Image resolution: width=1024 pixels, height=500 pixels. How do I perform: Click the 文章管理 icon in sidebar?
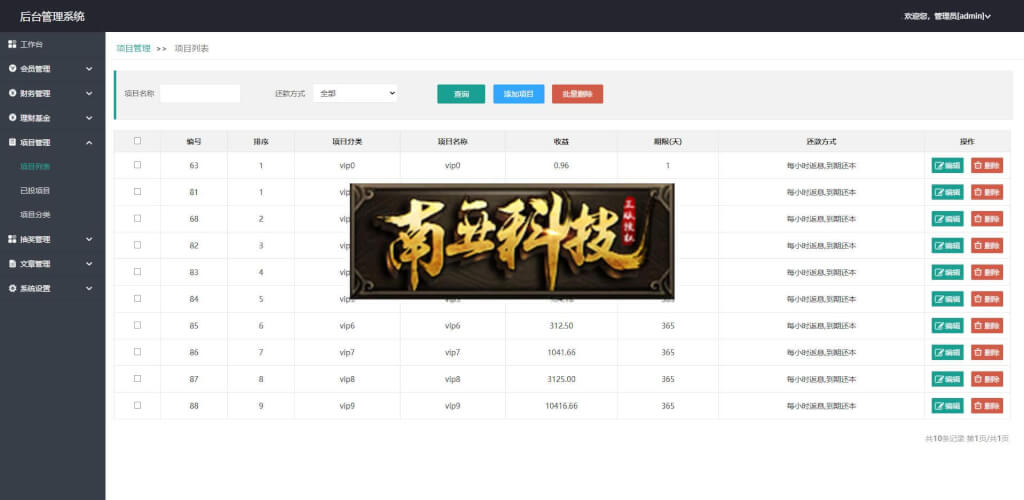[12, 264]
